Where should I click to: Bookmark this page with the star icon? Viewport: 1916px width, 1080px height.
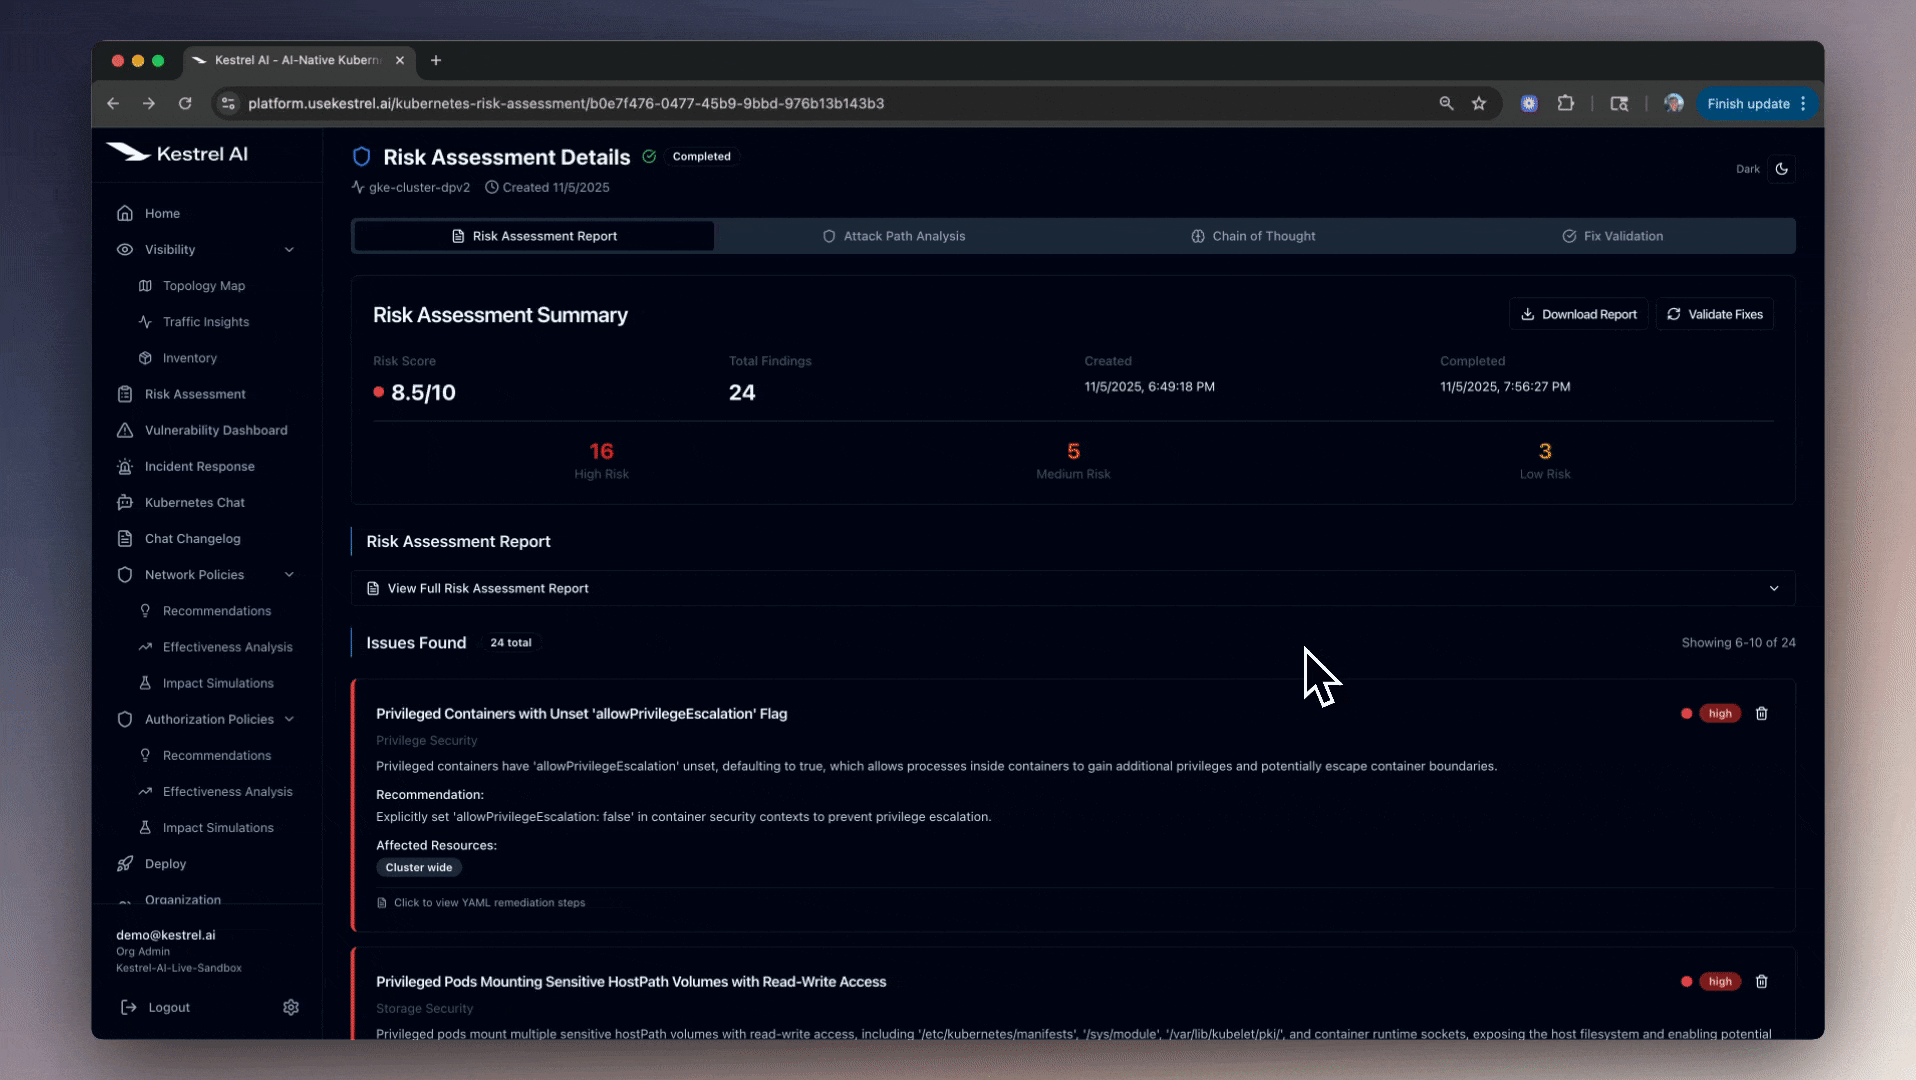pyautogui.click(x=1479, y=104)
